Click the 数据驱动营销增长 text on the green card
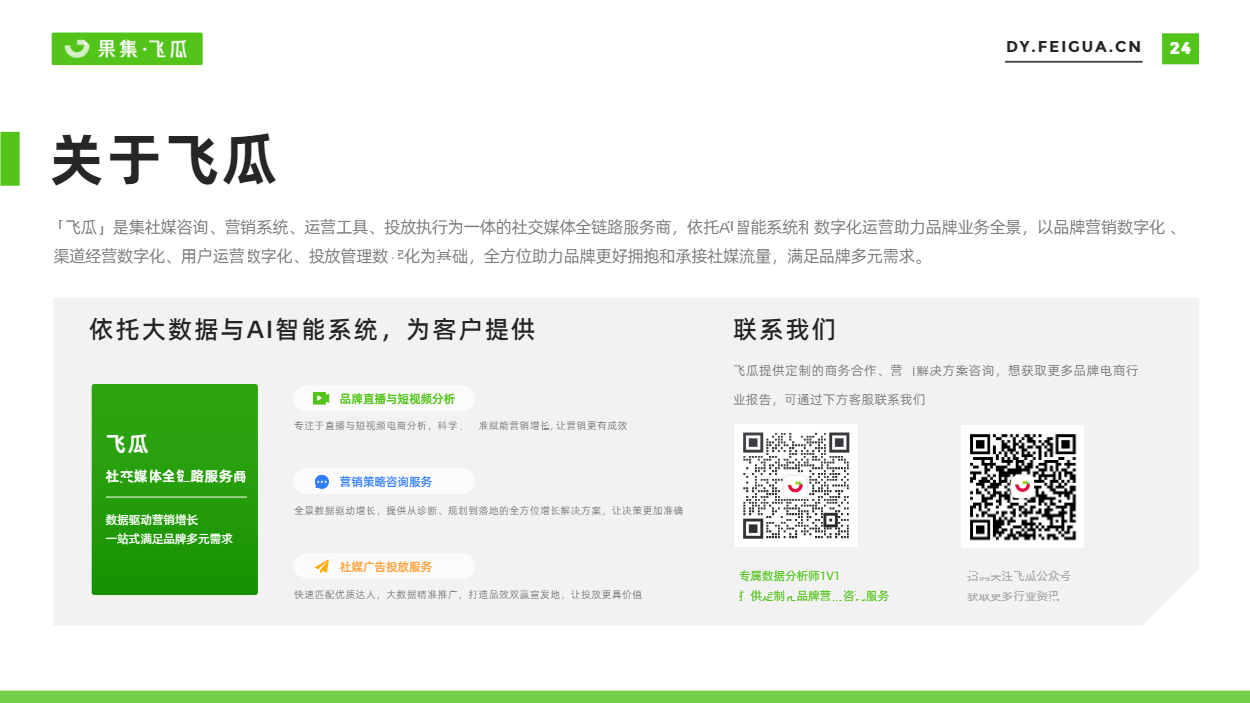This screenshot has height=703, width=1250. 152,520
